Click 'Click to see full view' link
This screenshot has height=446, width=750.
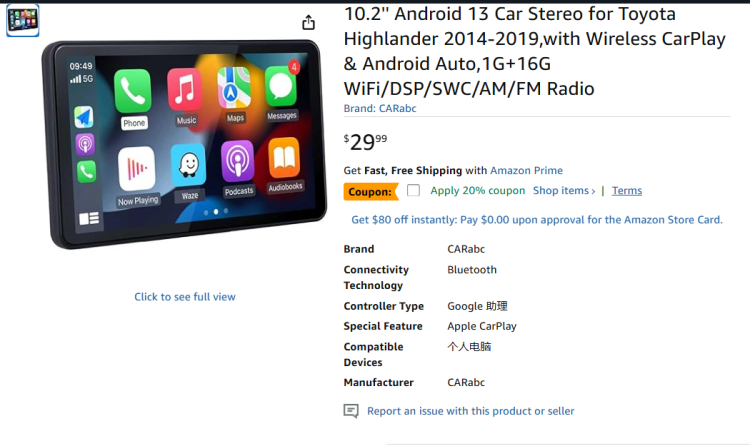tap(185, 297)
